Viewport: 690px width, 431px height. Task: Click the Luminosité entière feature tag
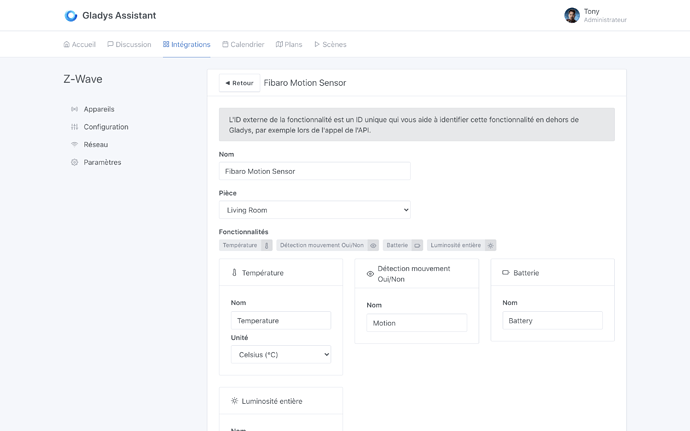point(462,245)
